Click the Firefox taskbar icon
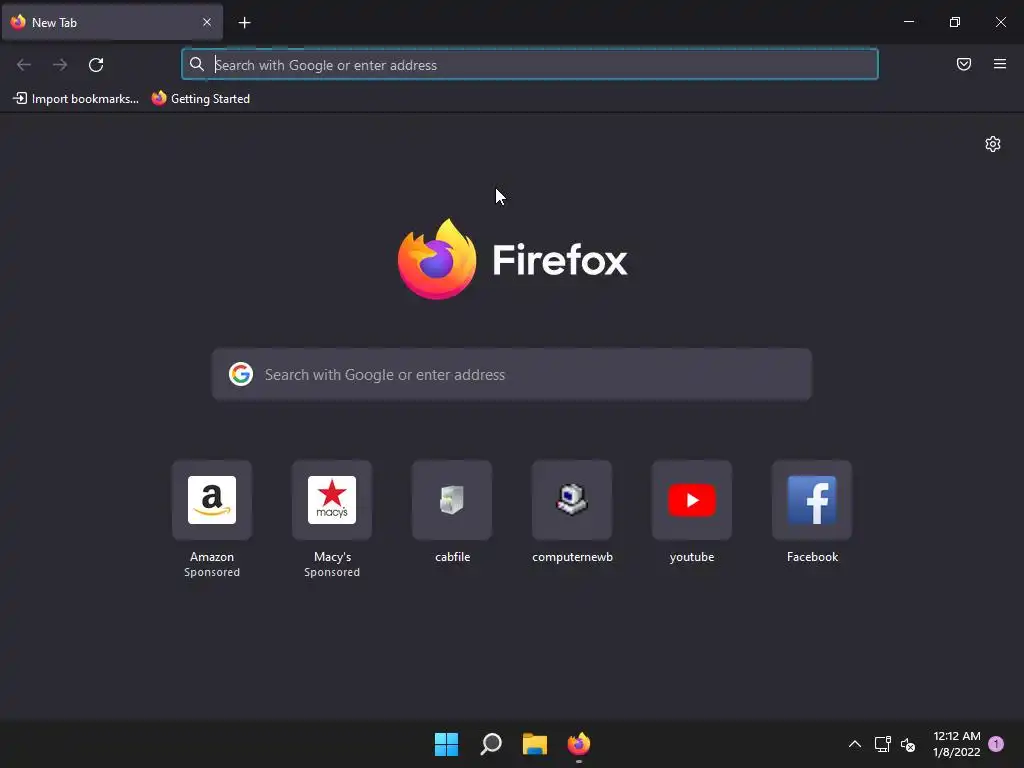Viewport: 1024px width, 768px height. tap(579, 744)
